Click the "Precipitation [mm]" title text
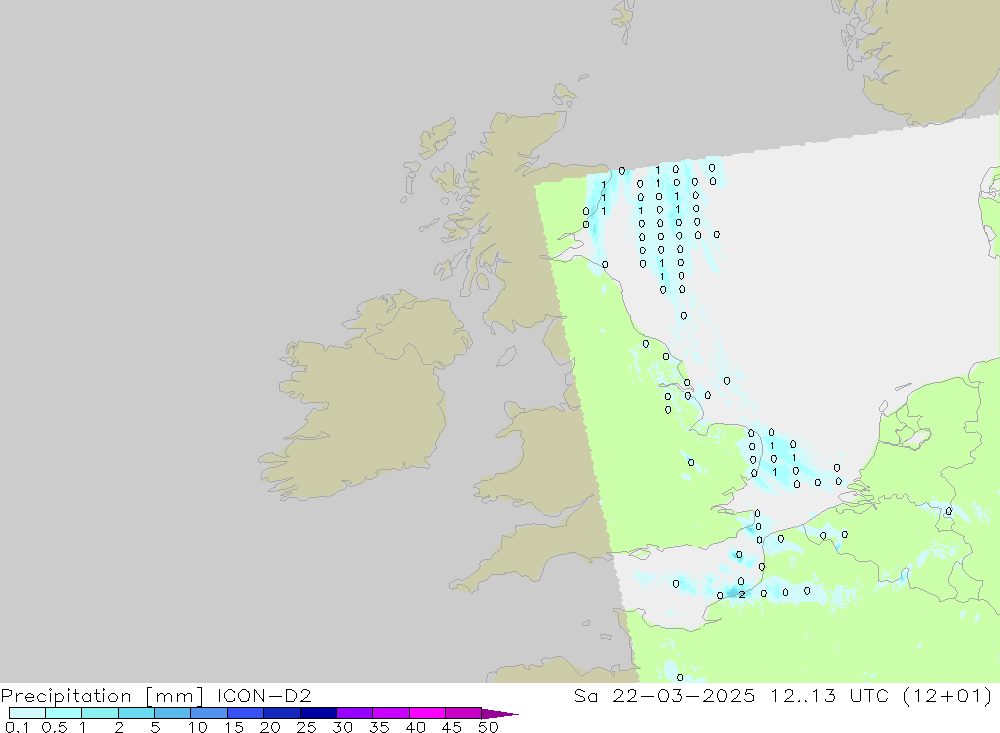 point(102,696)
